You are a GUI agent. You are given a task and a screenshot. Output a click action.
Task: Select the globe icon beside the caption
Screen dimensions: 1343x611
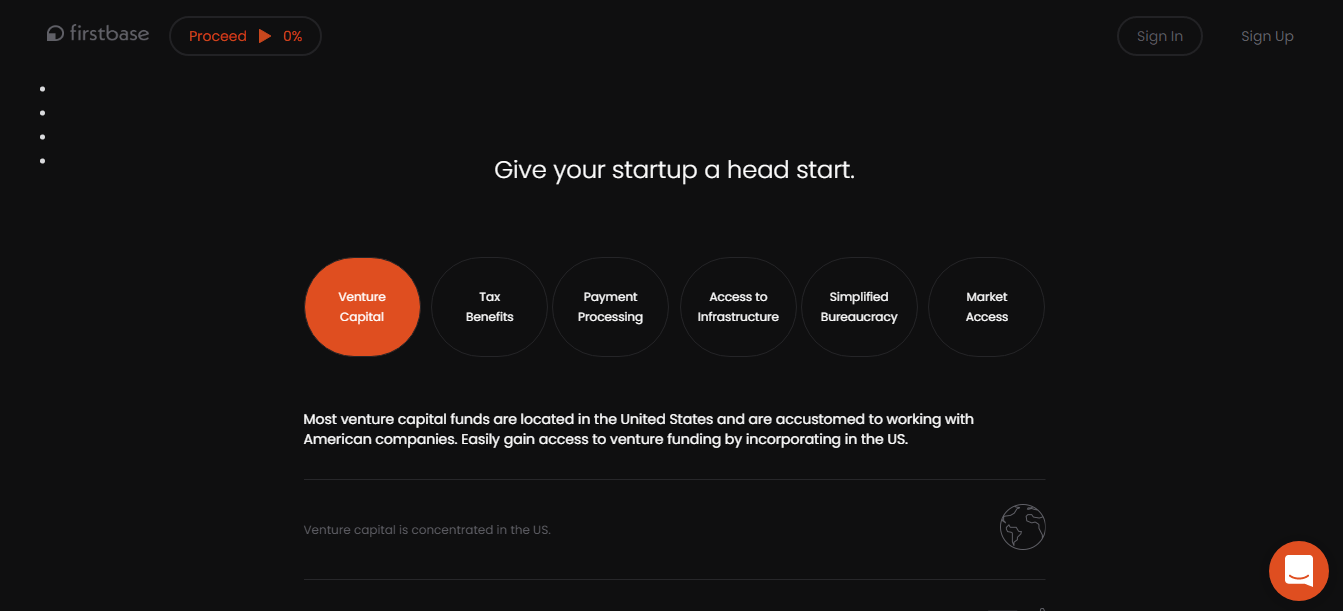[1022, 526]
